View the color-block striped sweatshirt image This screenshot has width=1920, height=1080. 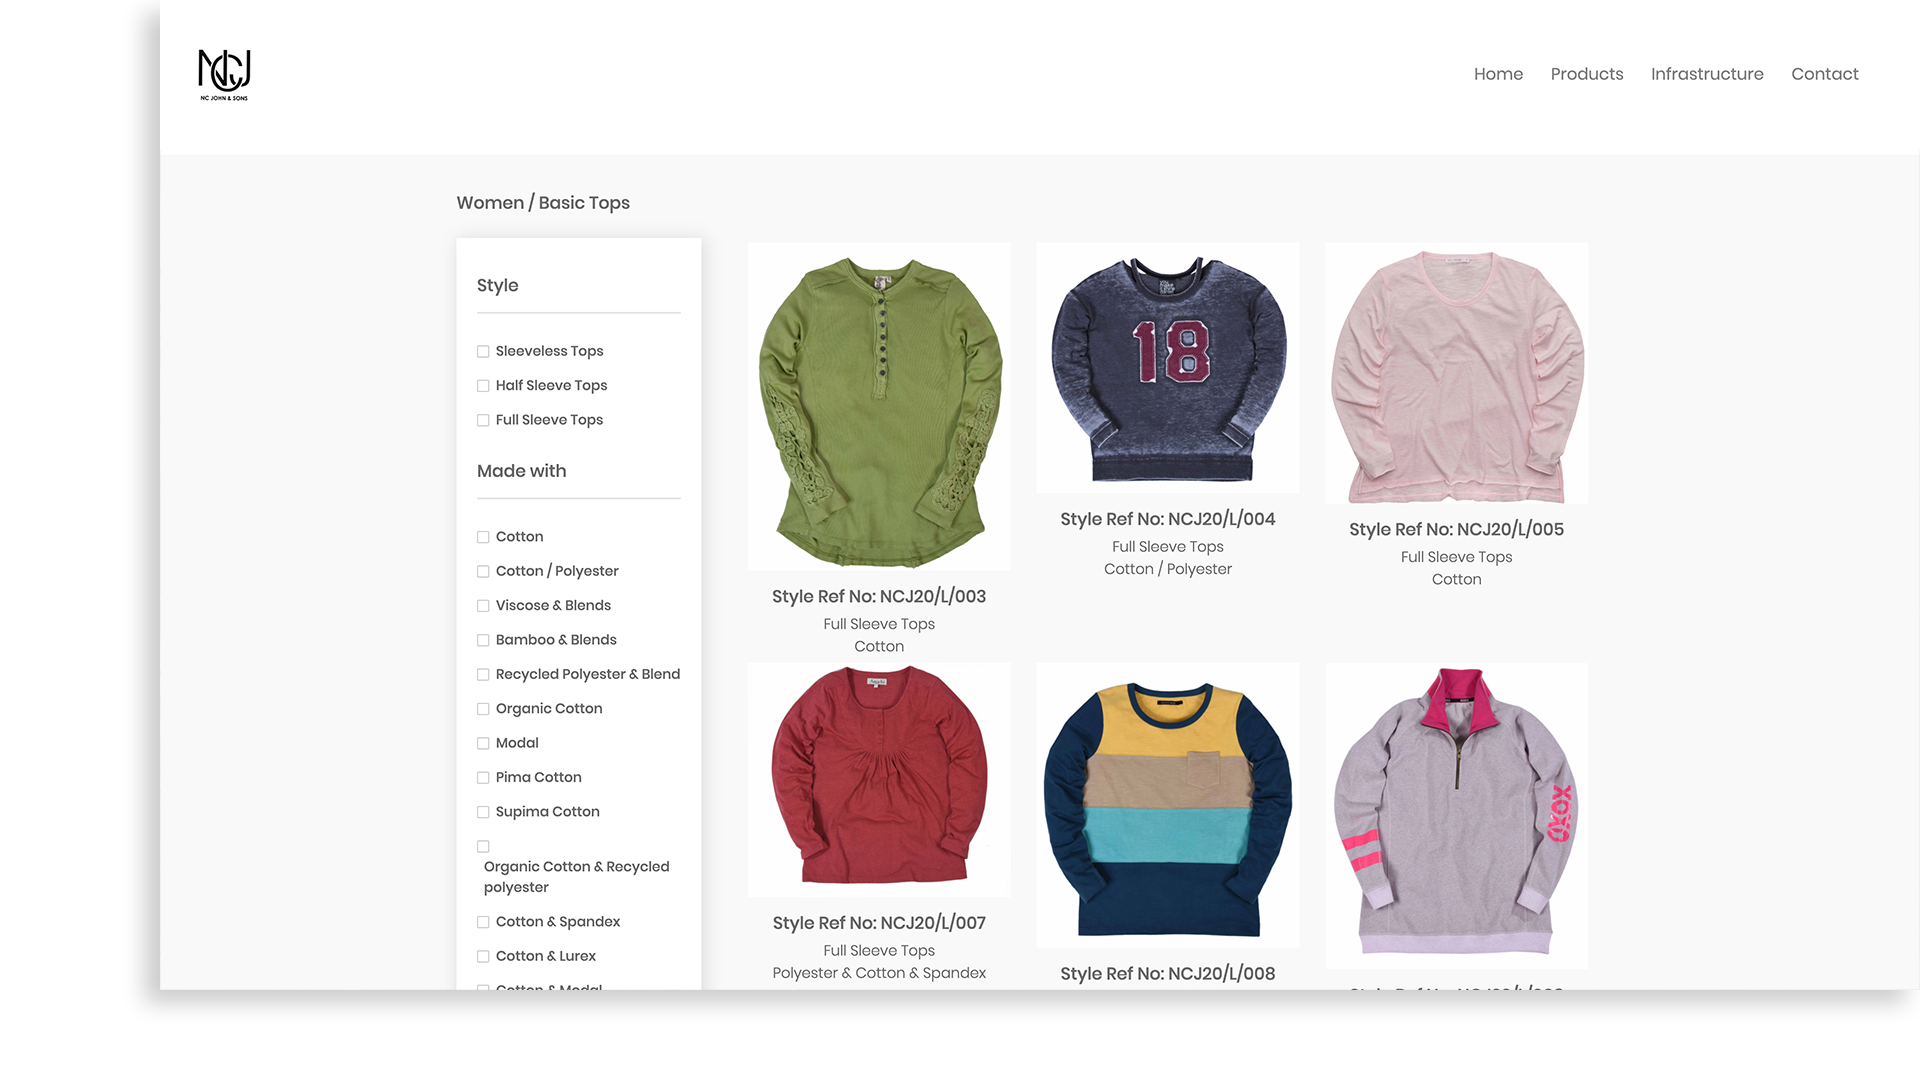click(1167, 806)
